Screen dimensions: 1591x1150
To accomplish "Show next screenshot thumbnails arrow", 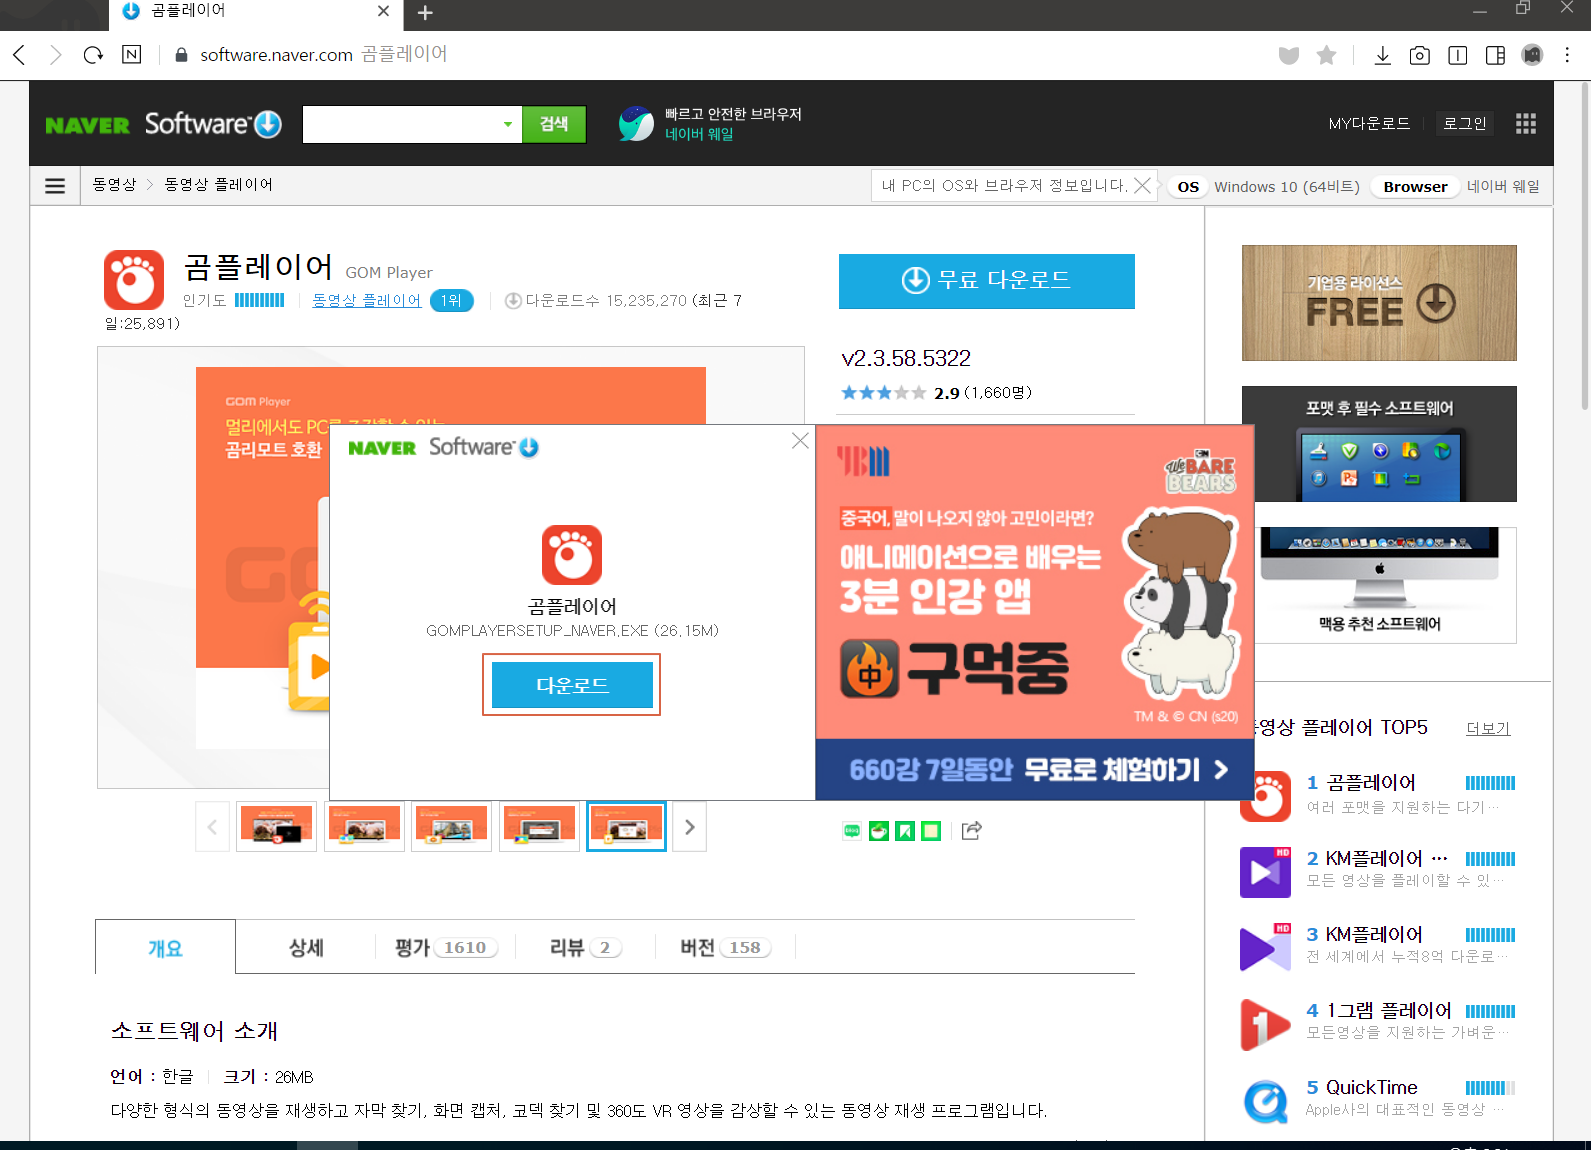I will pyautogui.click(x=689, y=827).
